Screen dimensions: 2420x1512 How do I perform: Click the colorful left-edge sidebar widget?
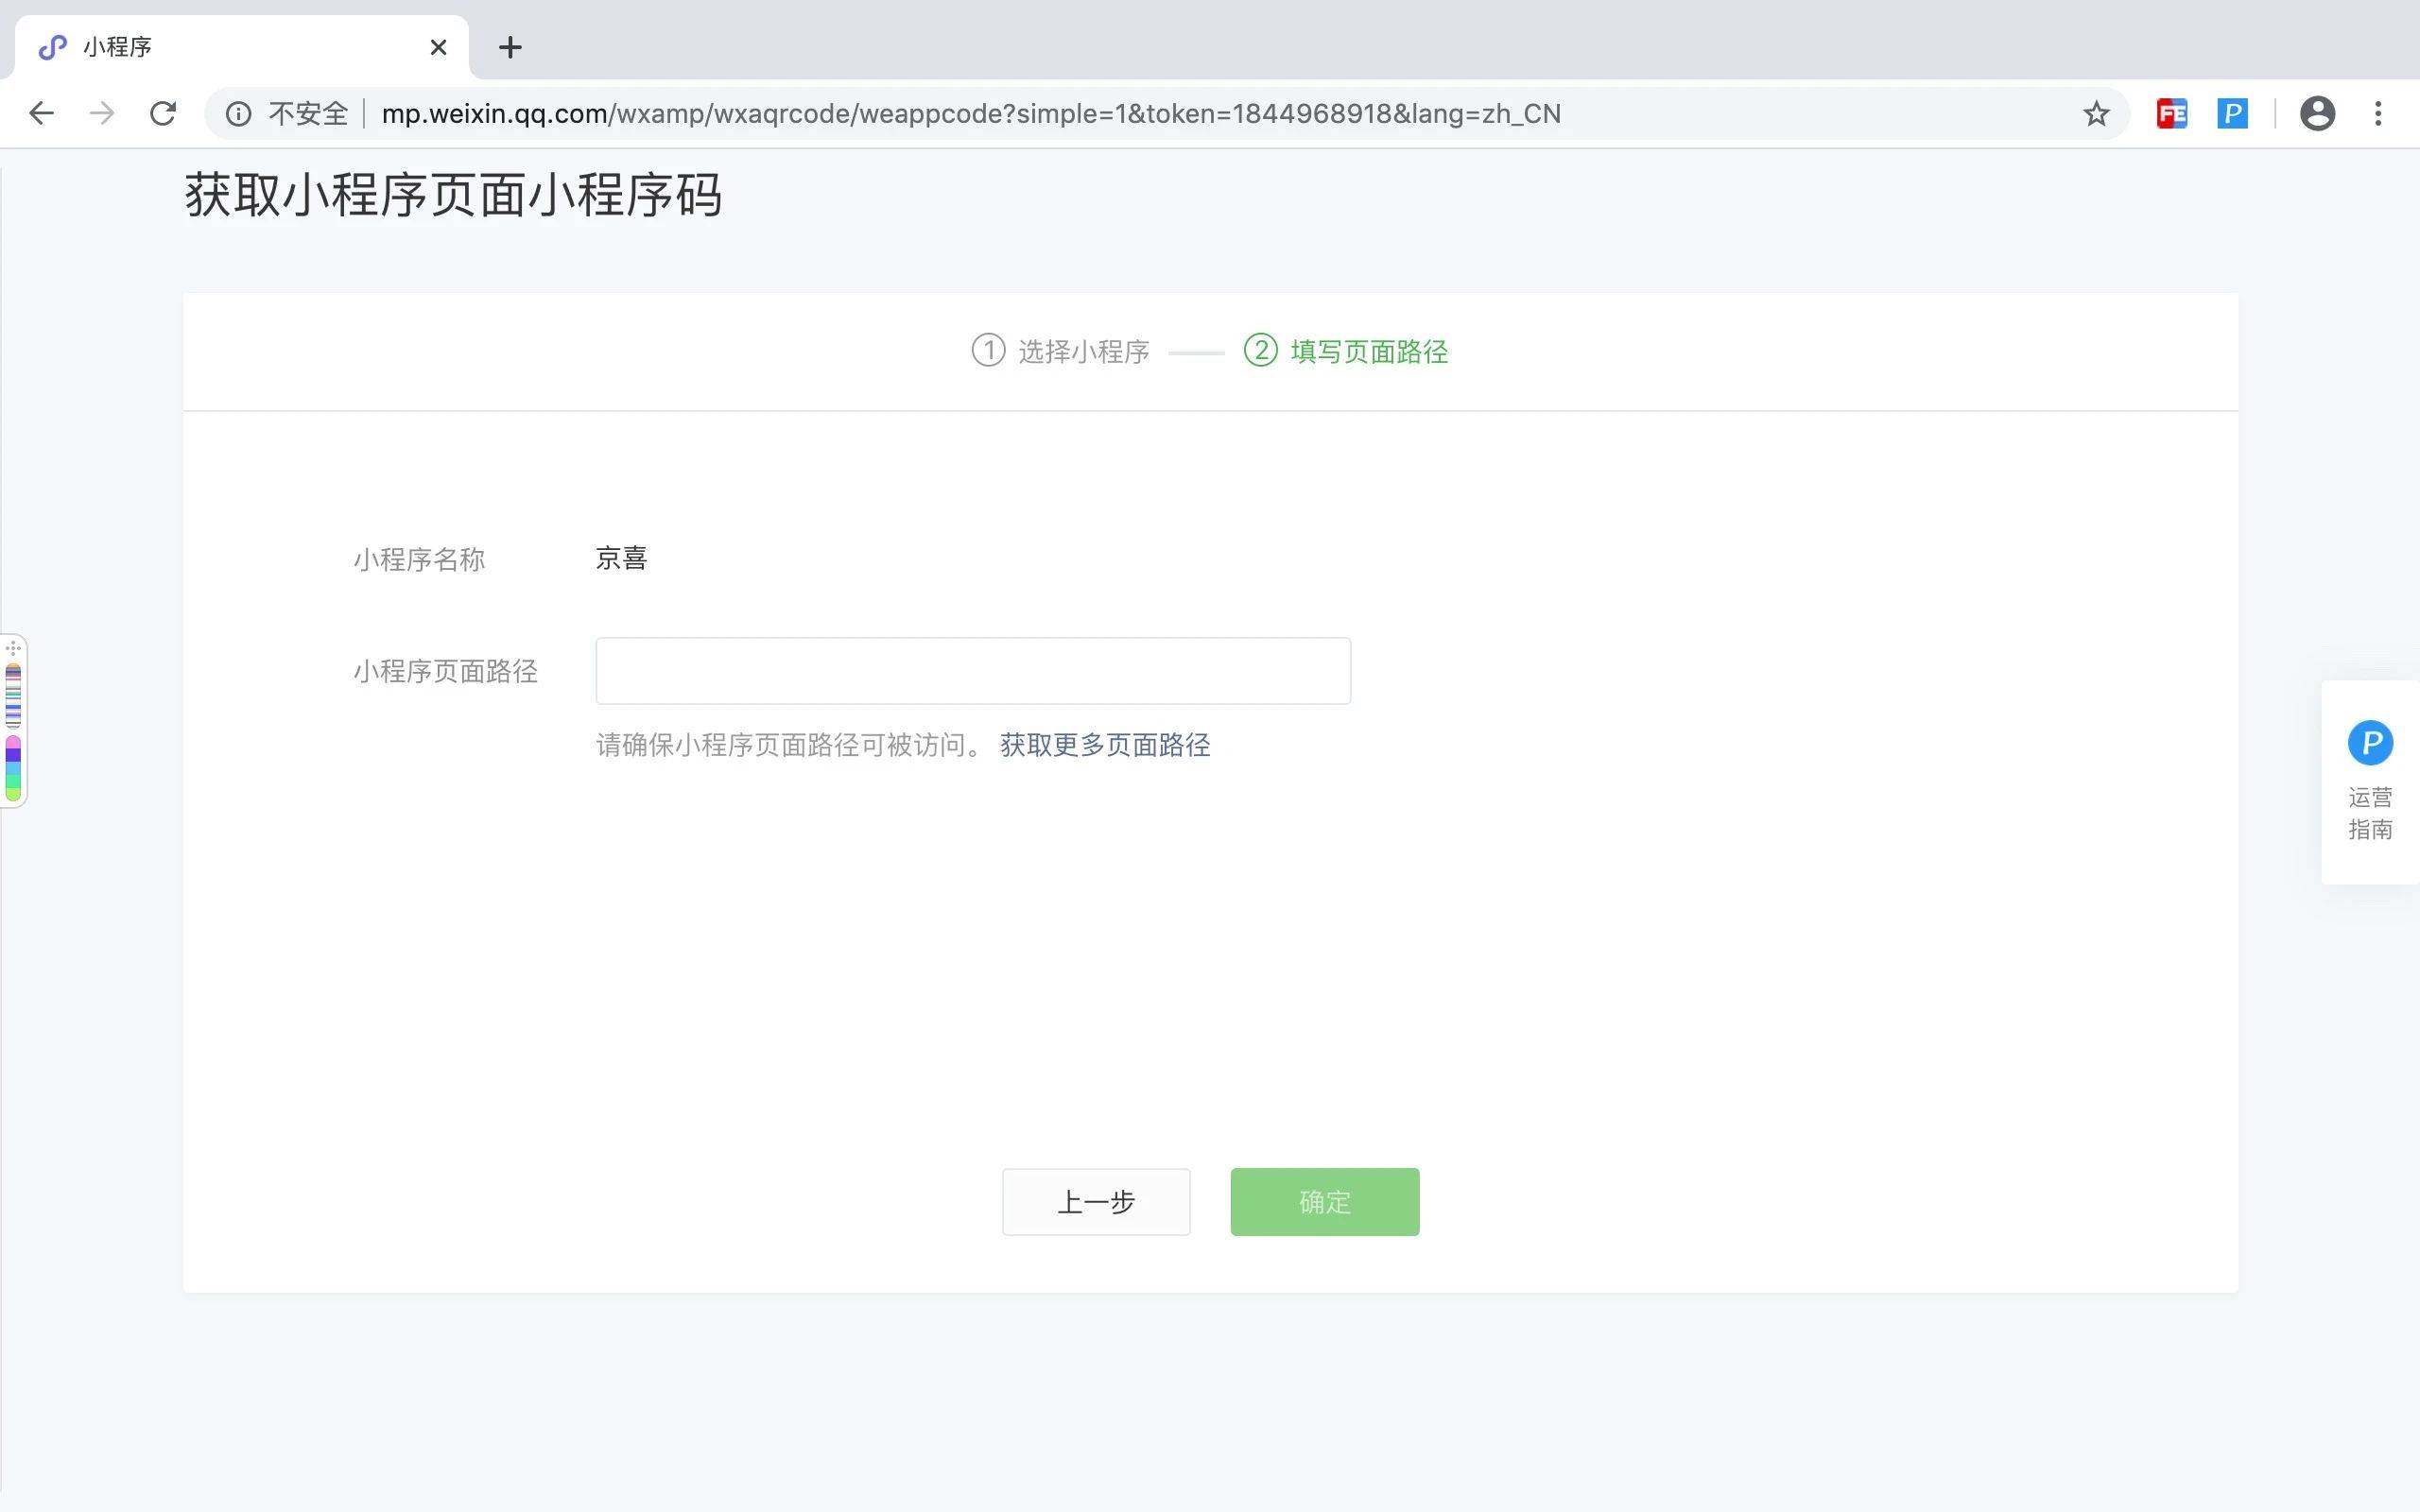click(13, 721)
